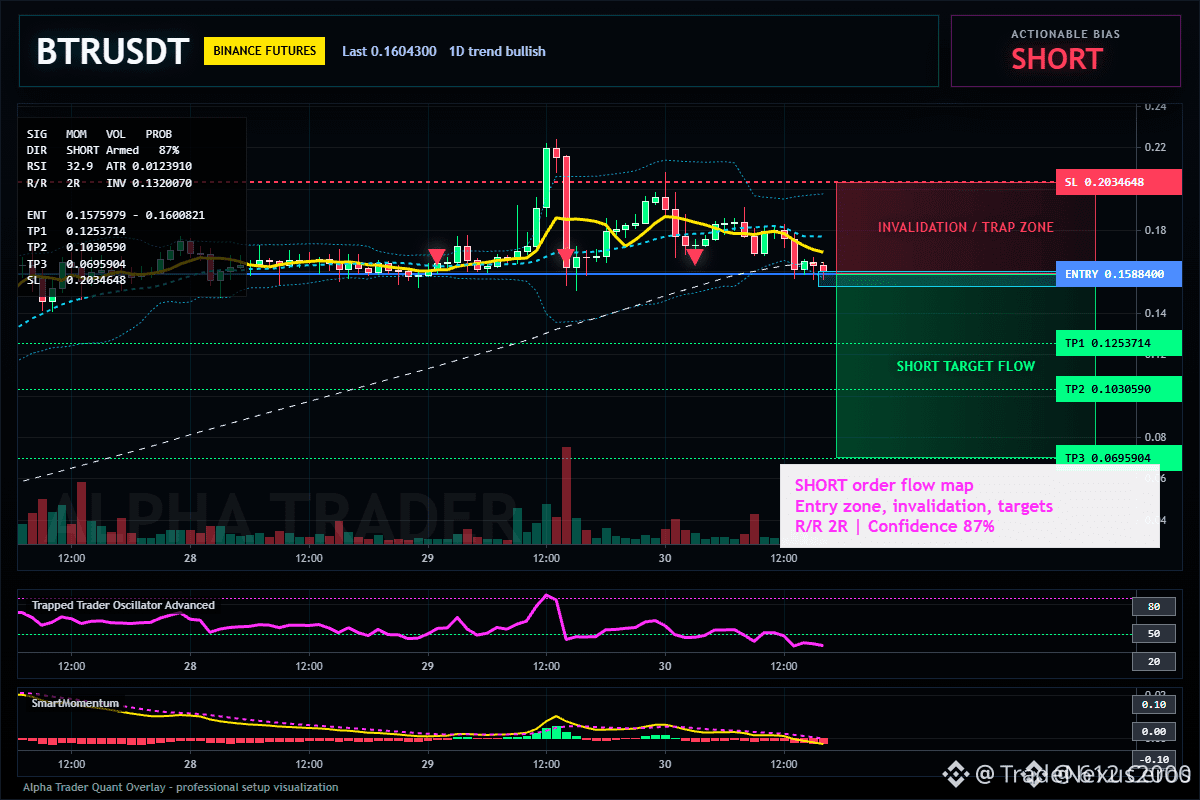Click the R/R 2R | Confidence 87% annotation line
The image size is (1200, 800).
(x=894, y=526)
